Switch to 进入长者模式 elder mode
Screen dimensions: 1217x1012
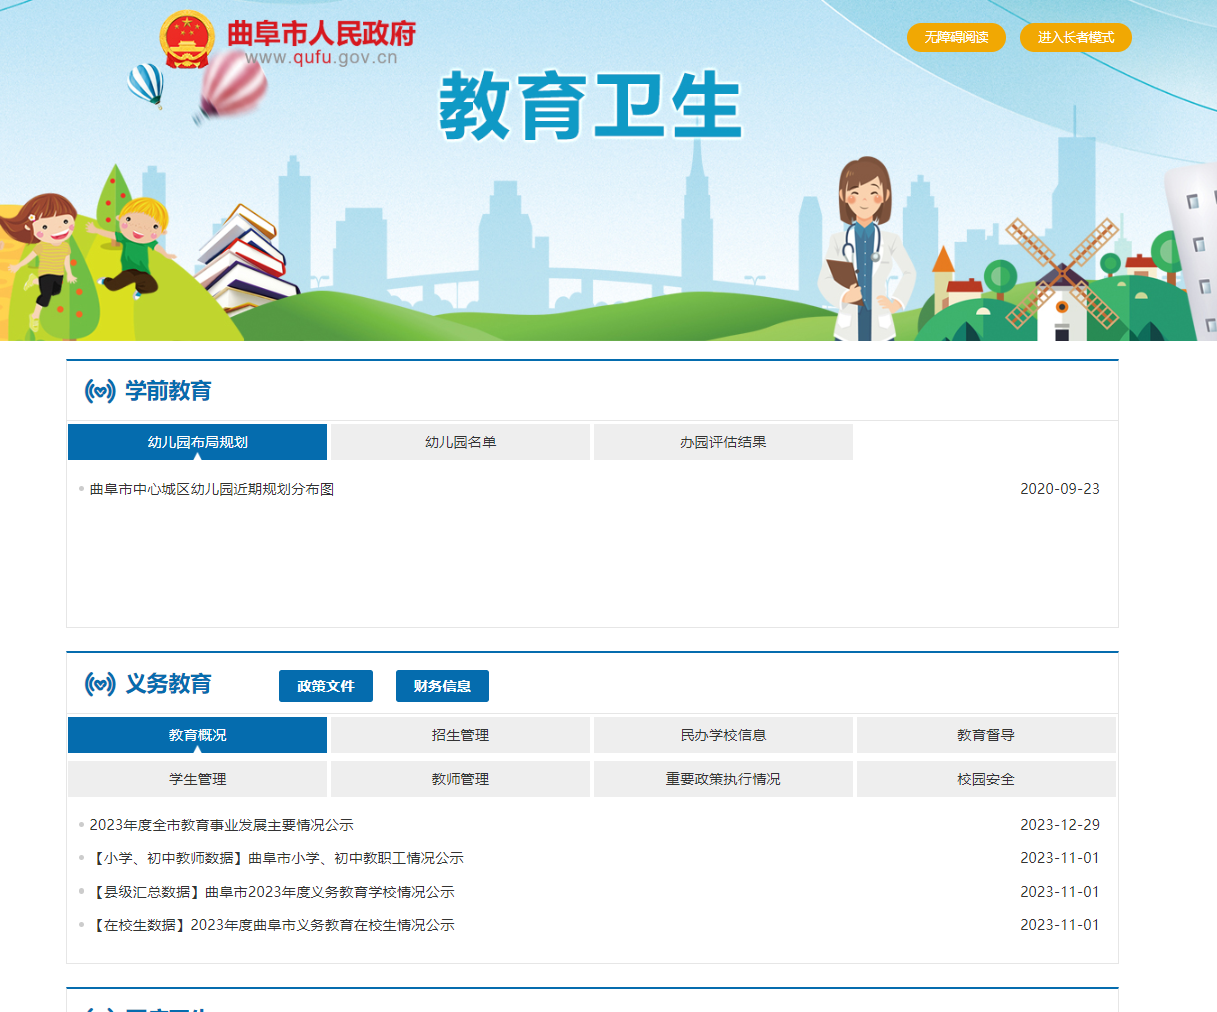1075,37
